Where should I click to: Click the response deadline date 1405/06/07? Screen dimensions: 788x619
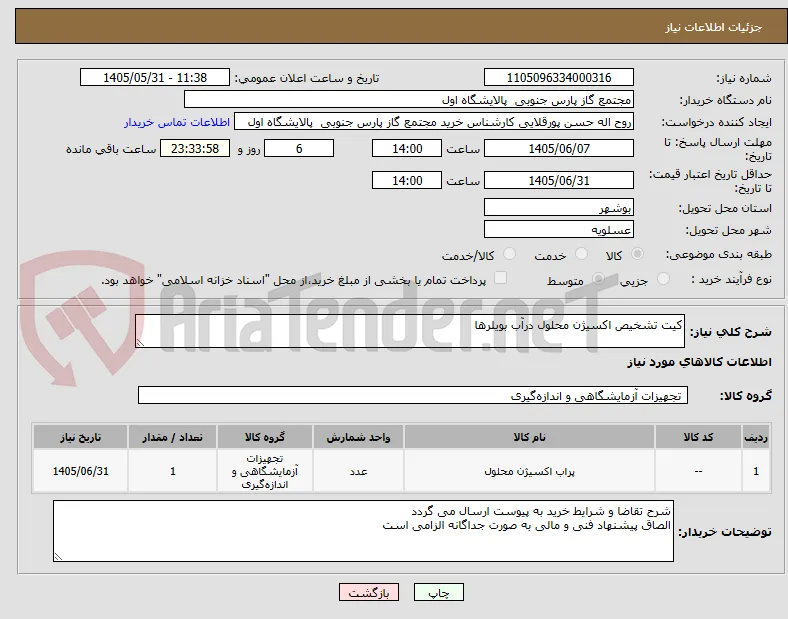(x=558, y=148)
